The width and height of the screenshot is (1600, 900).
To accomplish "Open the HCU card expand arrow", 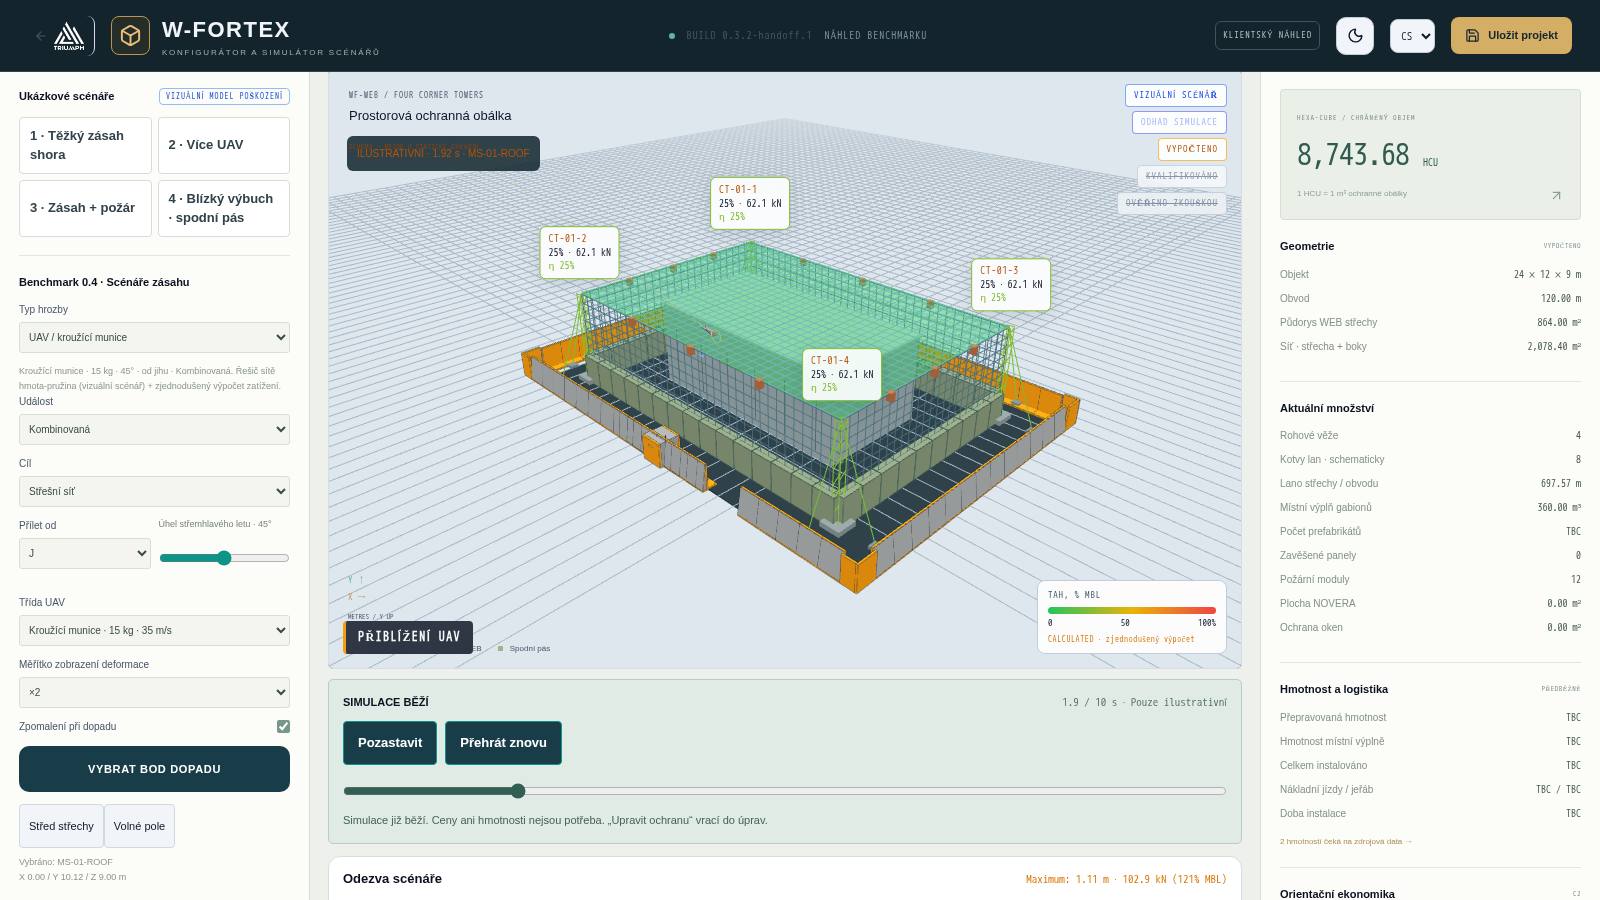I will (1556, 196).
